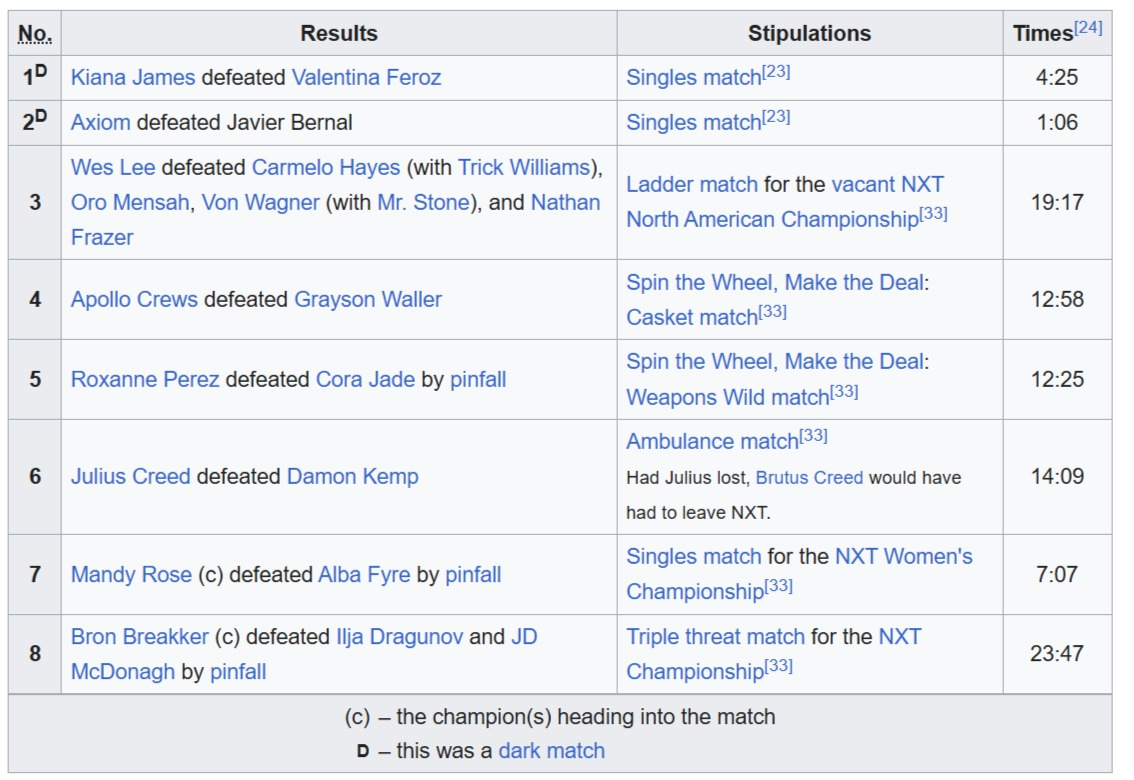Image resolution: width=1134 pixels, height=780 pixels.
Task: Follow the dark match legend link
Action: [551, 750]
